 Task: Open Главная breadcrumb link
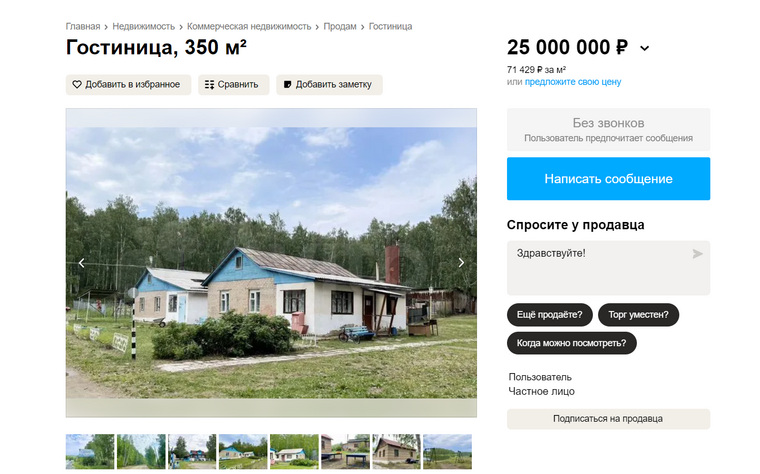[x=83, y=27]
